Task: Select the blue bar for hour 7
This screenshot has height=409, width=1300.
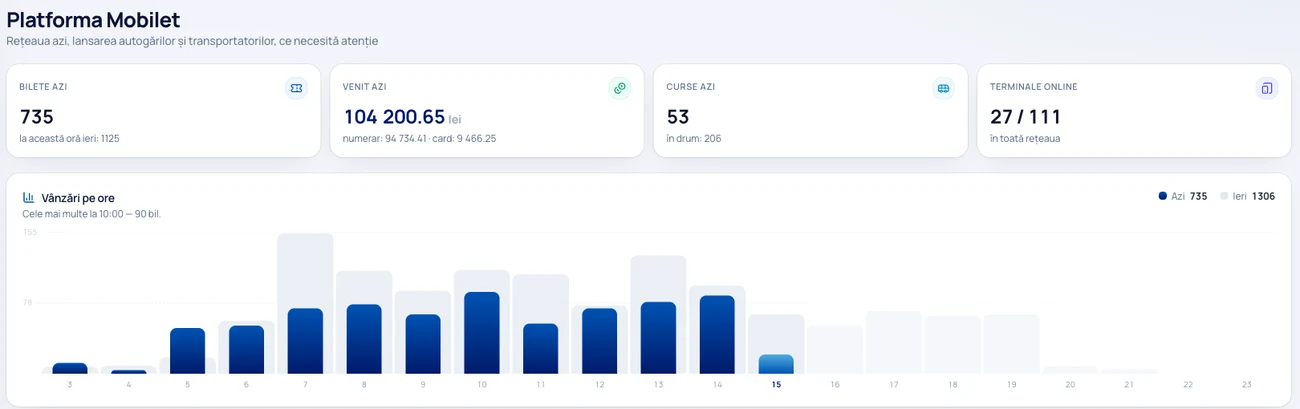Action: pyautogui.click(x=305, y=341)
